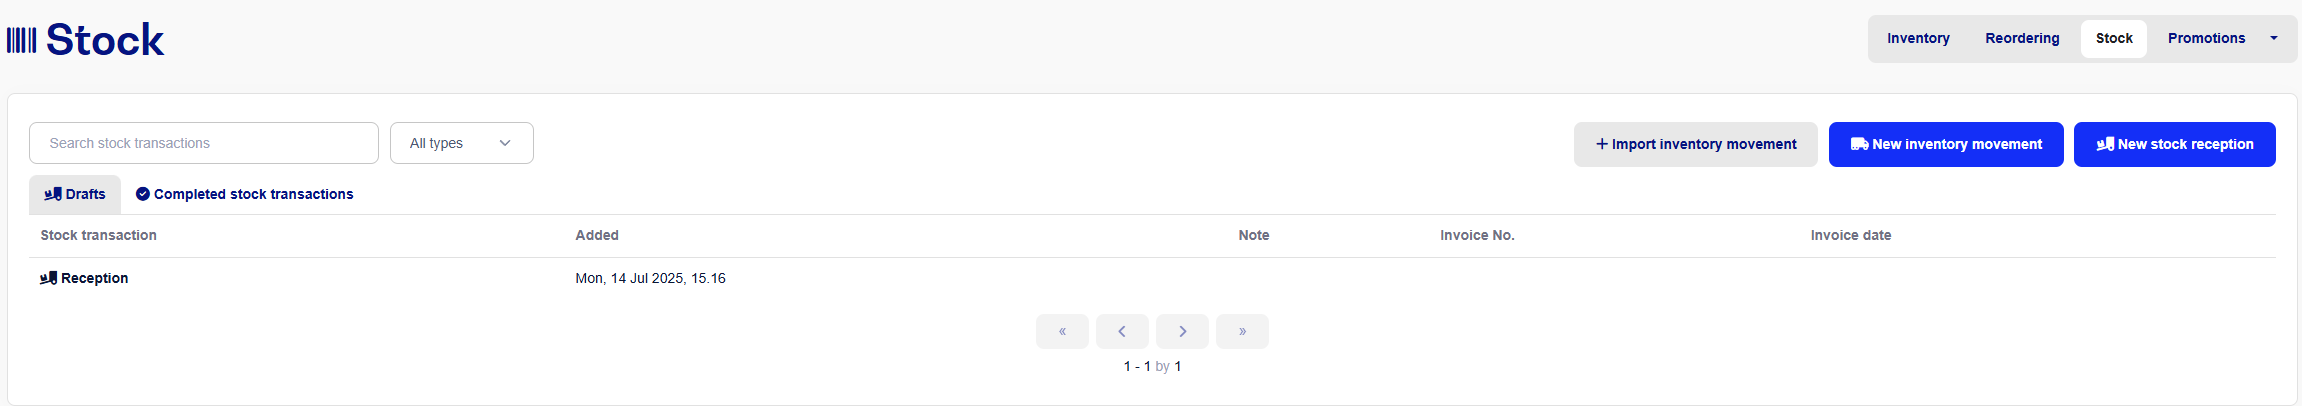Click in the Search stock transactions field
The image size is (2302, 406).
click(204, 143)
